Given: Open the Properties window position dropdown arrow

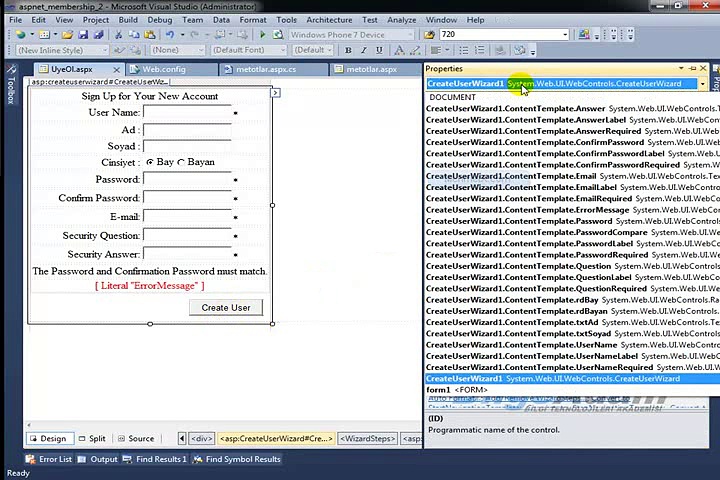Looking at the screenshot, I should (x=681, y=68).
